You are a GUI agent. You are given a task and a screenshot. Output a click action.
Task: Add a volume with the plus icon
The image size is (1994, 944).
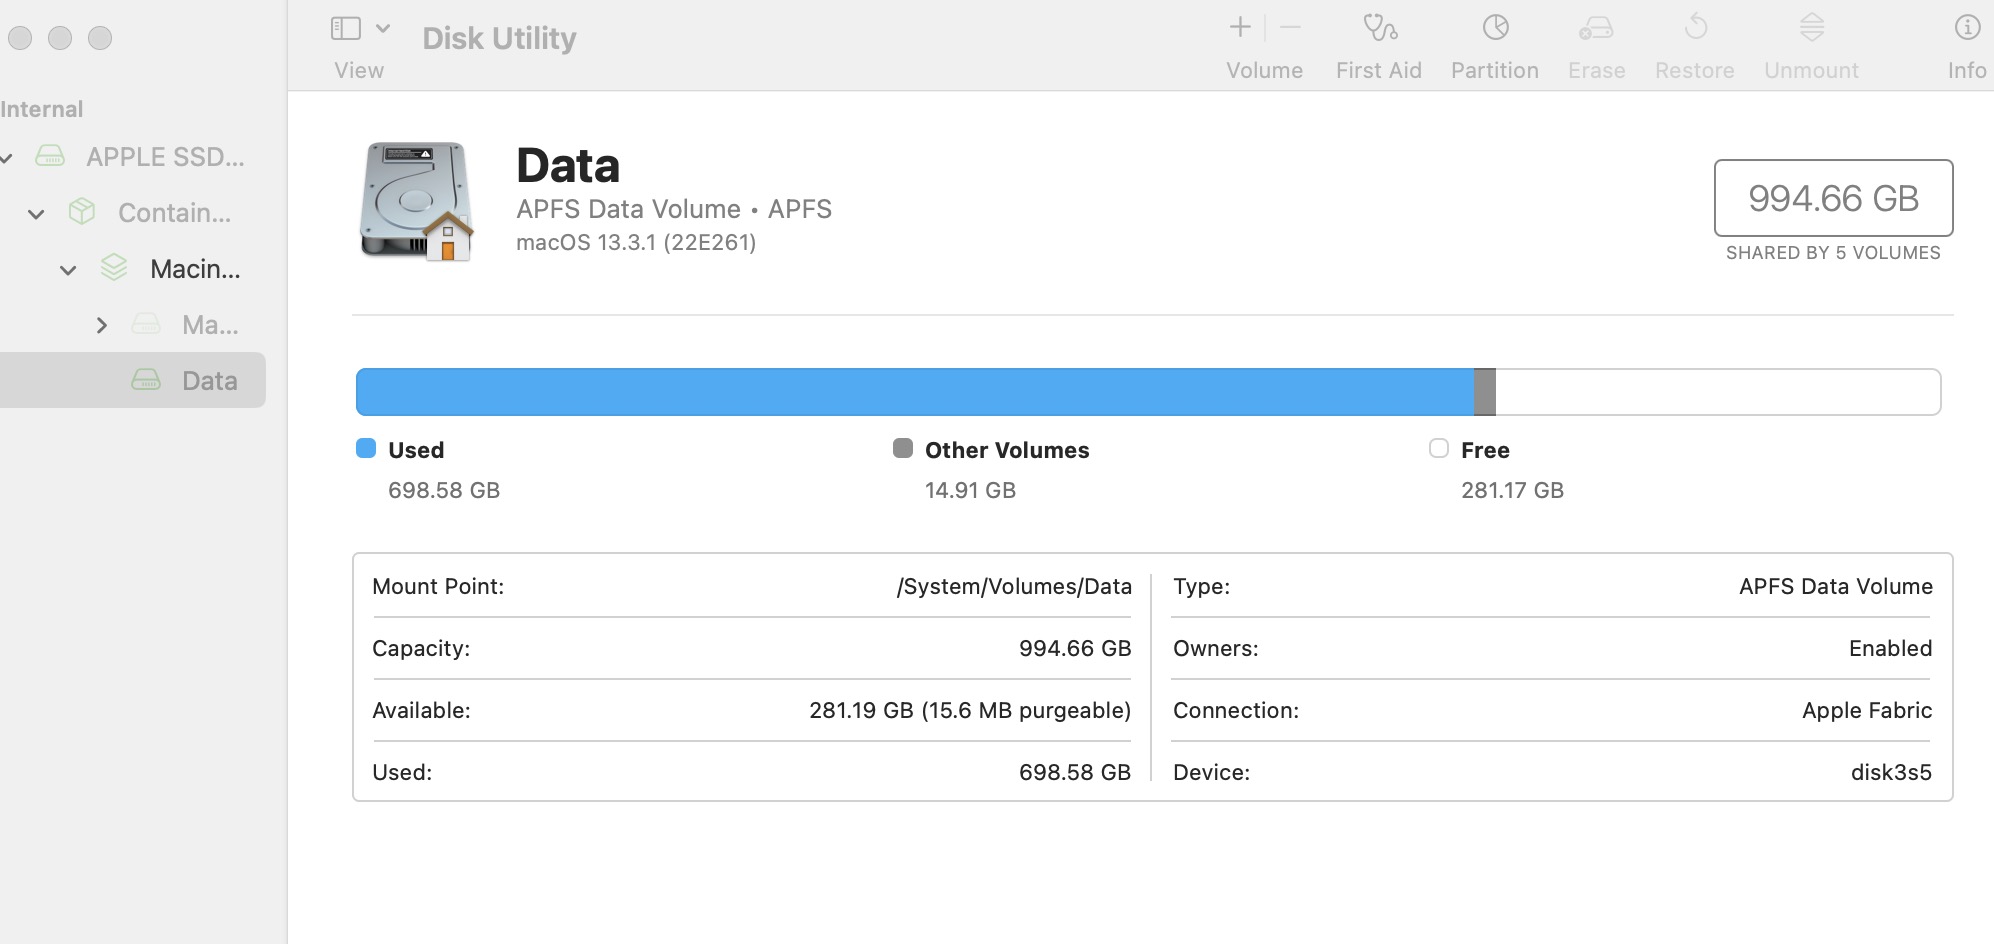coord(1240,28)
